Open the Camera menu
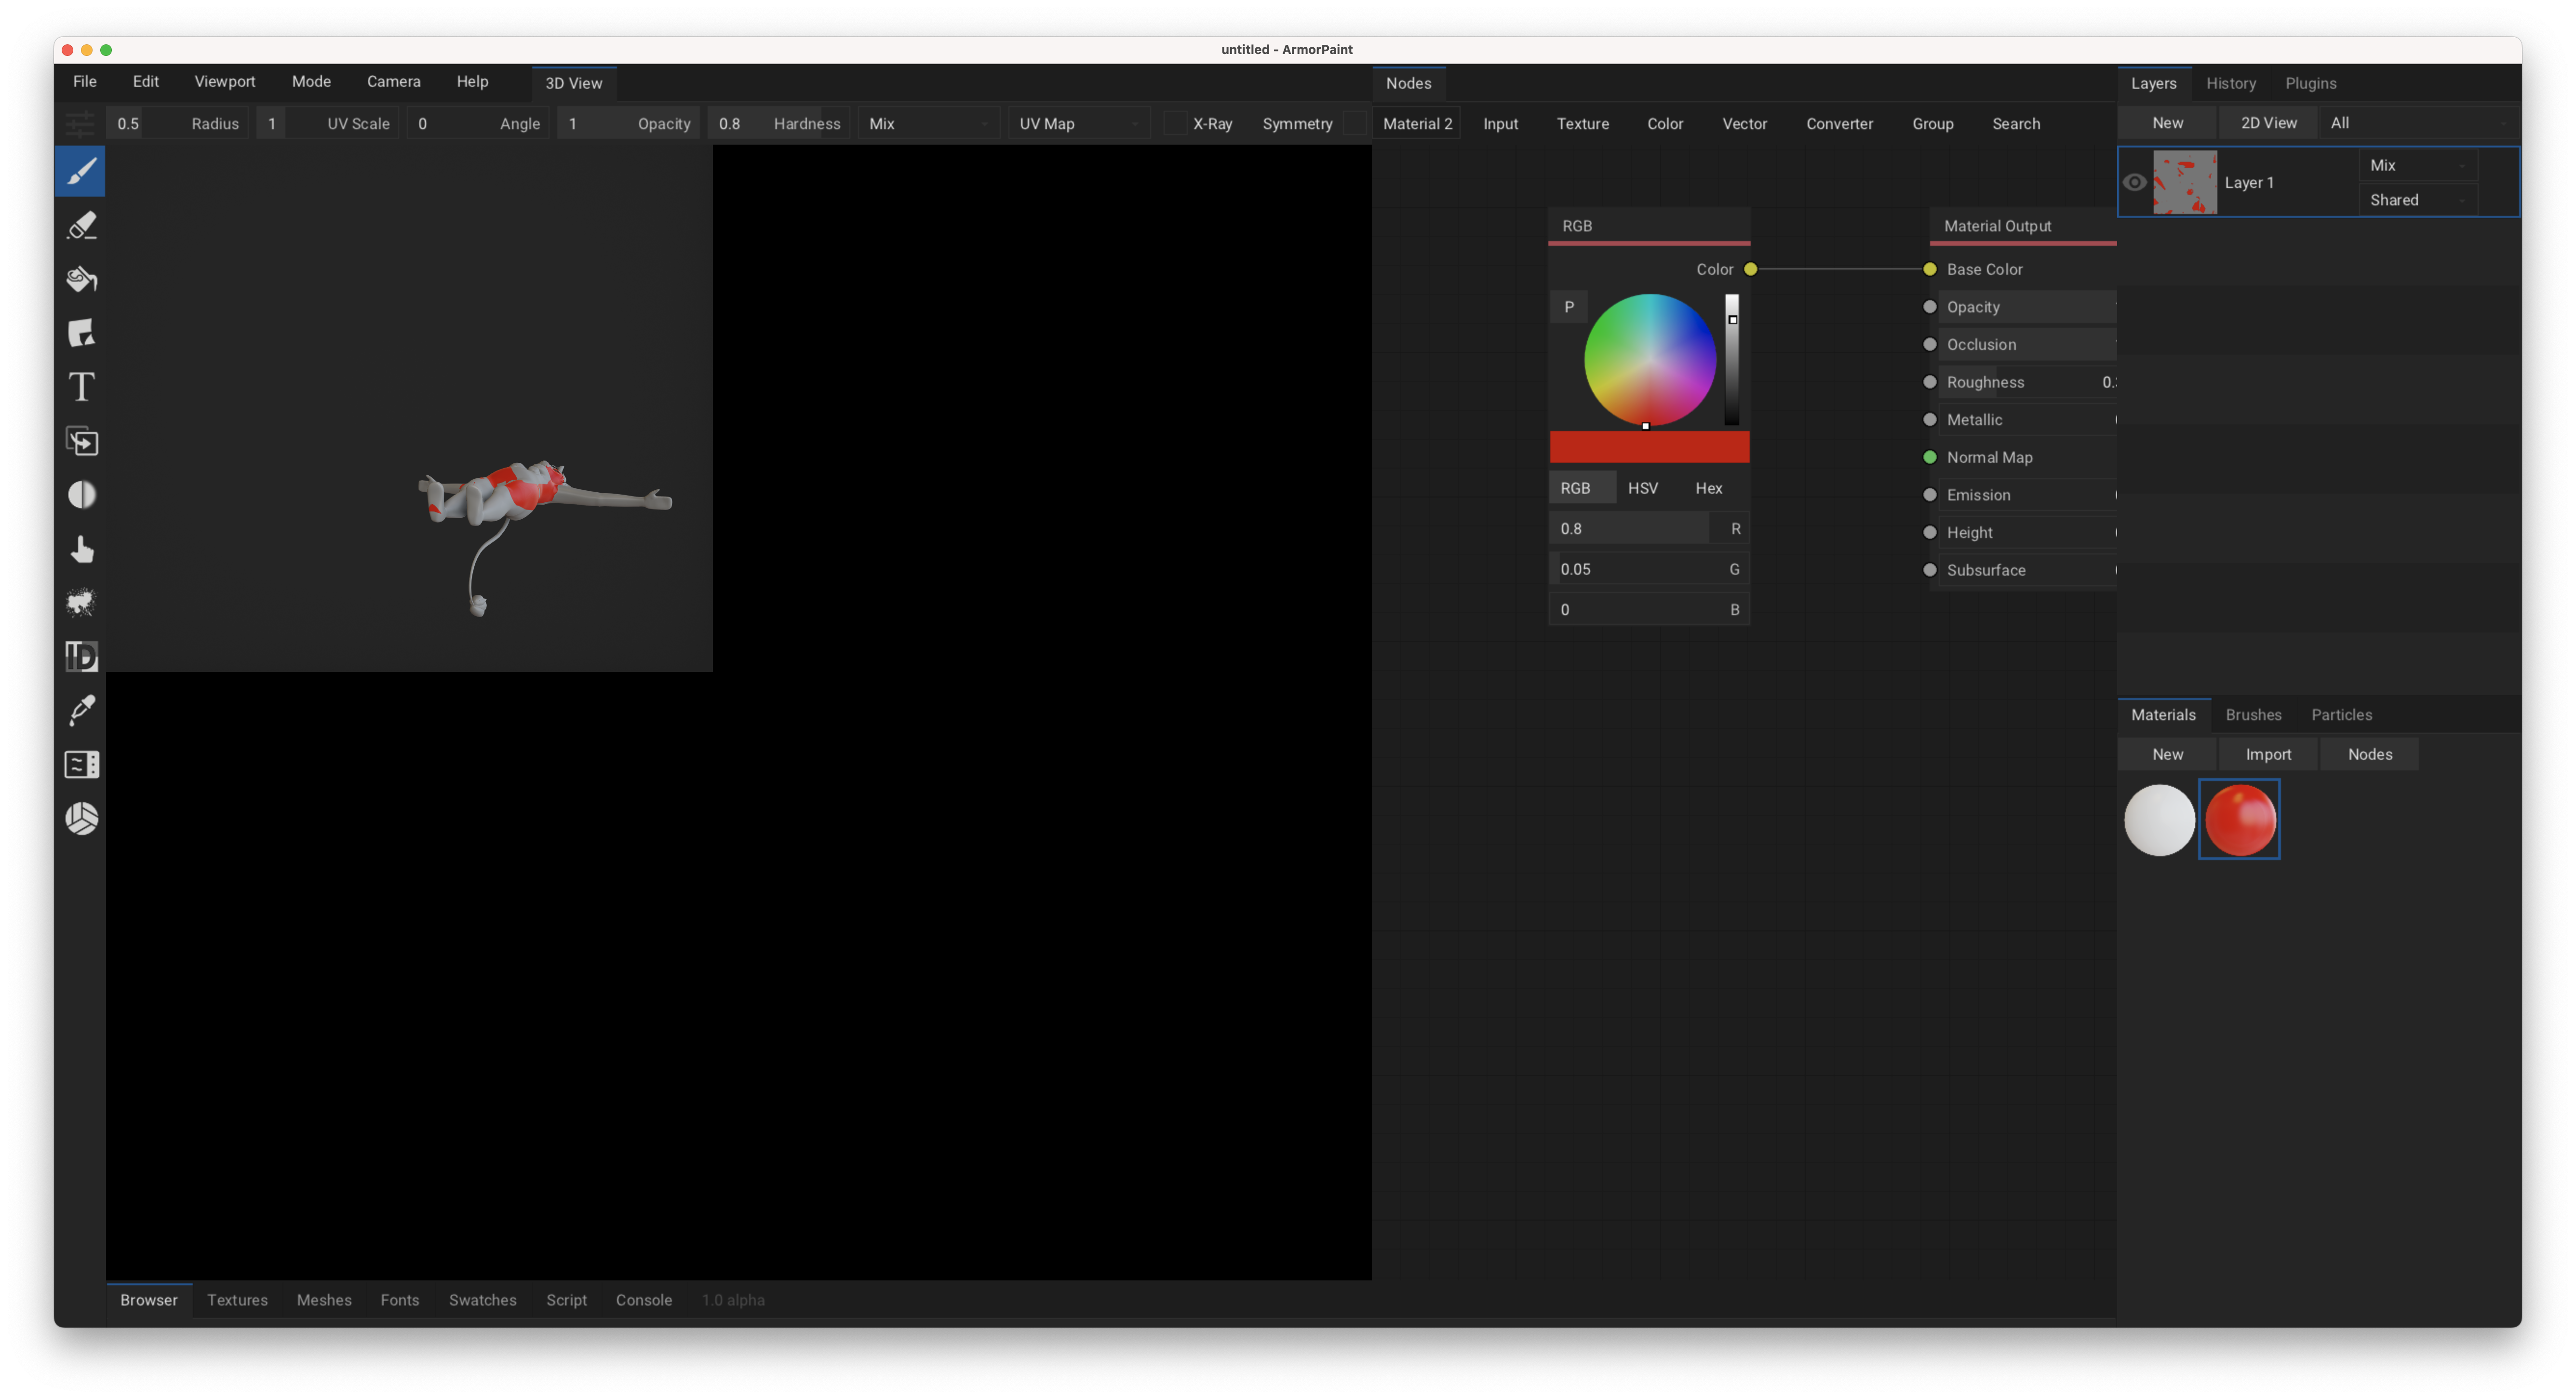This screenshot has height=1399, width=2576. pos(393,81)
